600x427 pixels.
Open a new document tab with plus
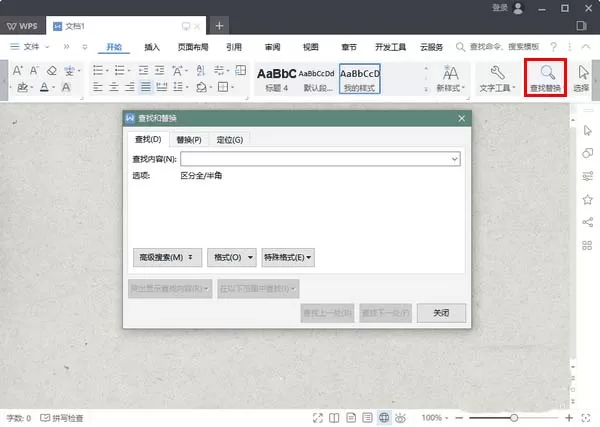click(219, 26)
